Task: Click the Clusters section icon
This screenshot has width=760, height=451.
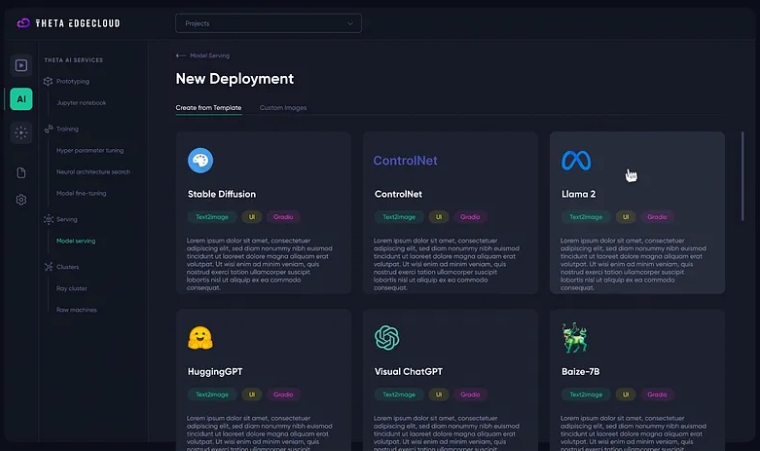Action: point(48,267)
